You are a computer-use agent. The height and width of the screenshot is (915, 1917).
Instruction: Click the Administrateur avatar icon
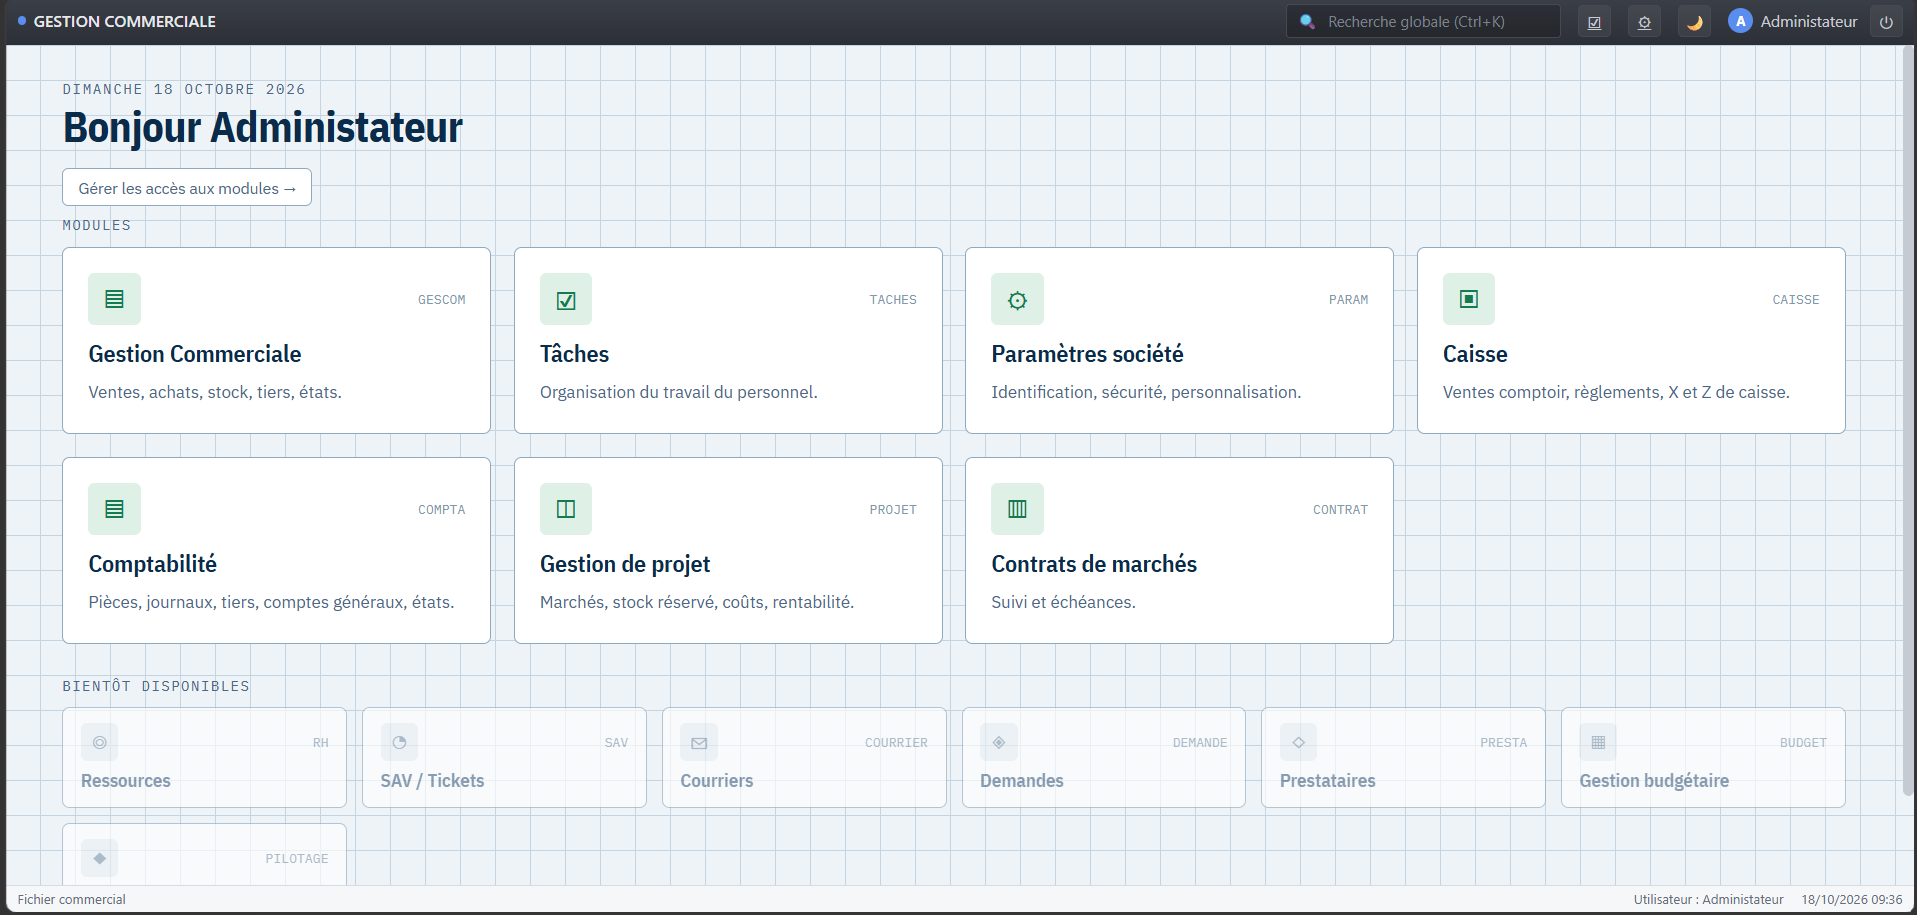(x=1740, y=21)
